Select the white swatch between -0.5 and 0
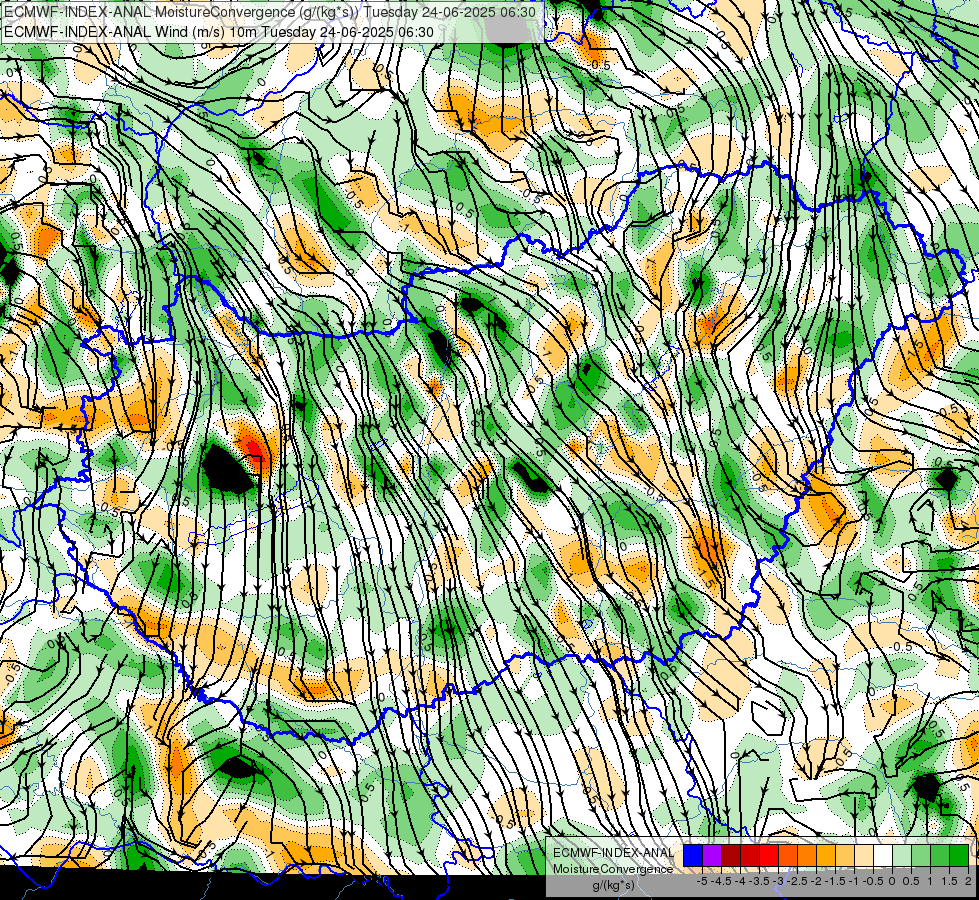 pos(883,856)
